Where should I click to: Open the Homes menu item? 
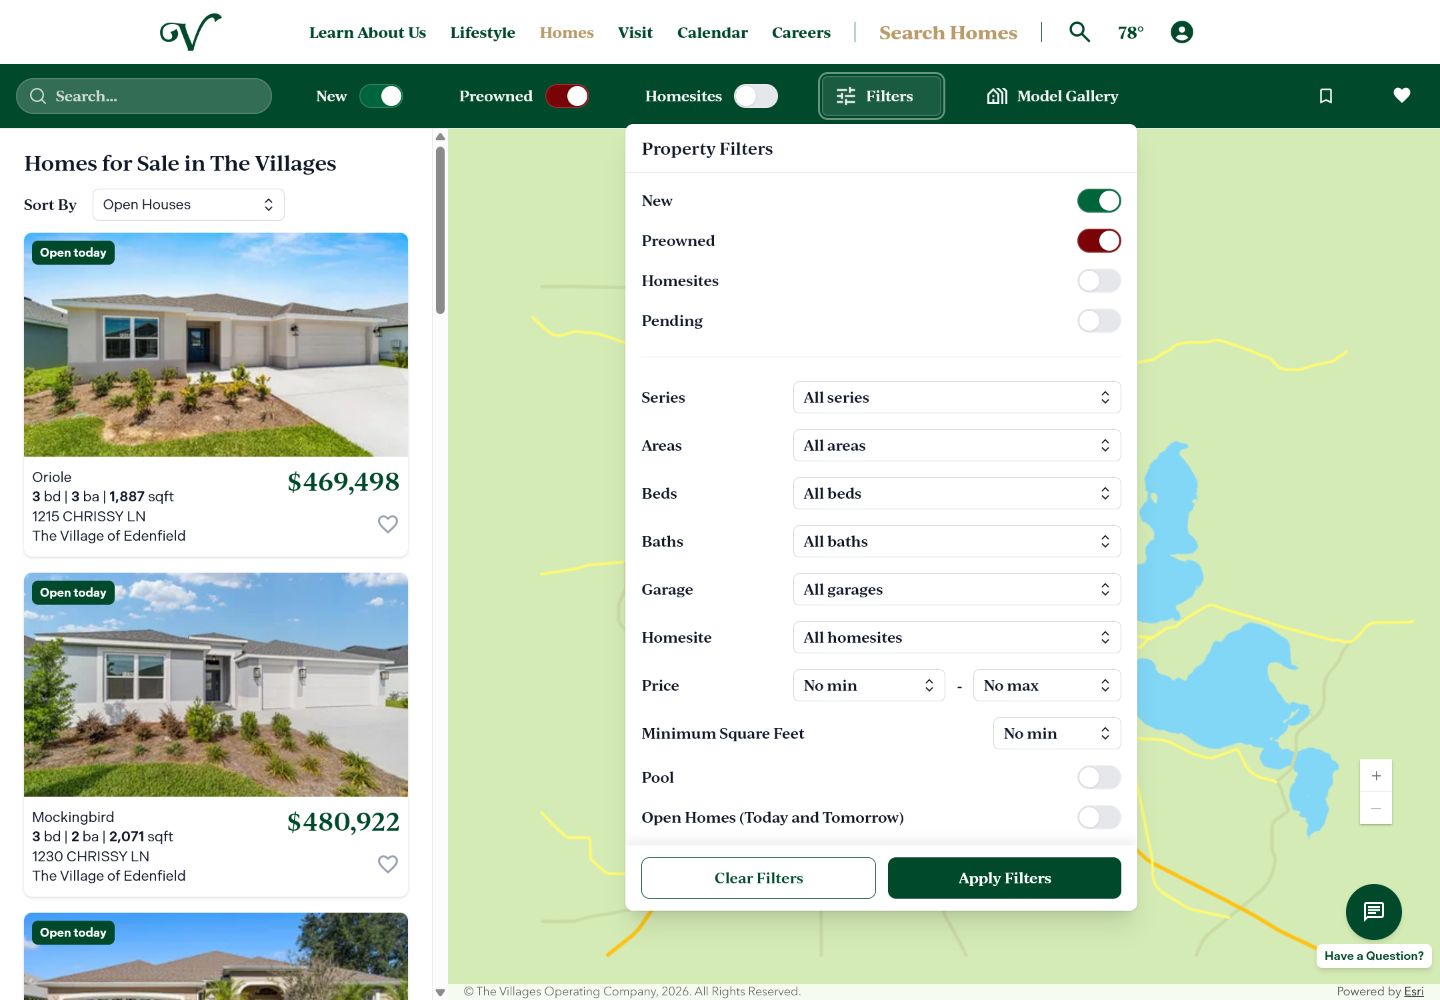[566, 33]
